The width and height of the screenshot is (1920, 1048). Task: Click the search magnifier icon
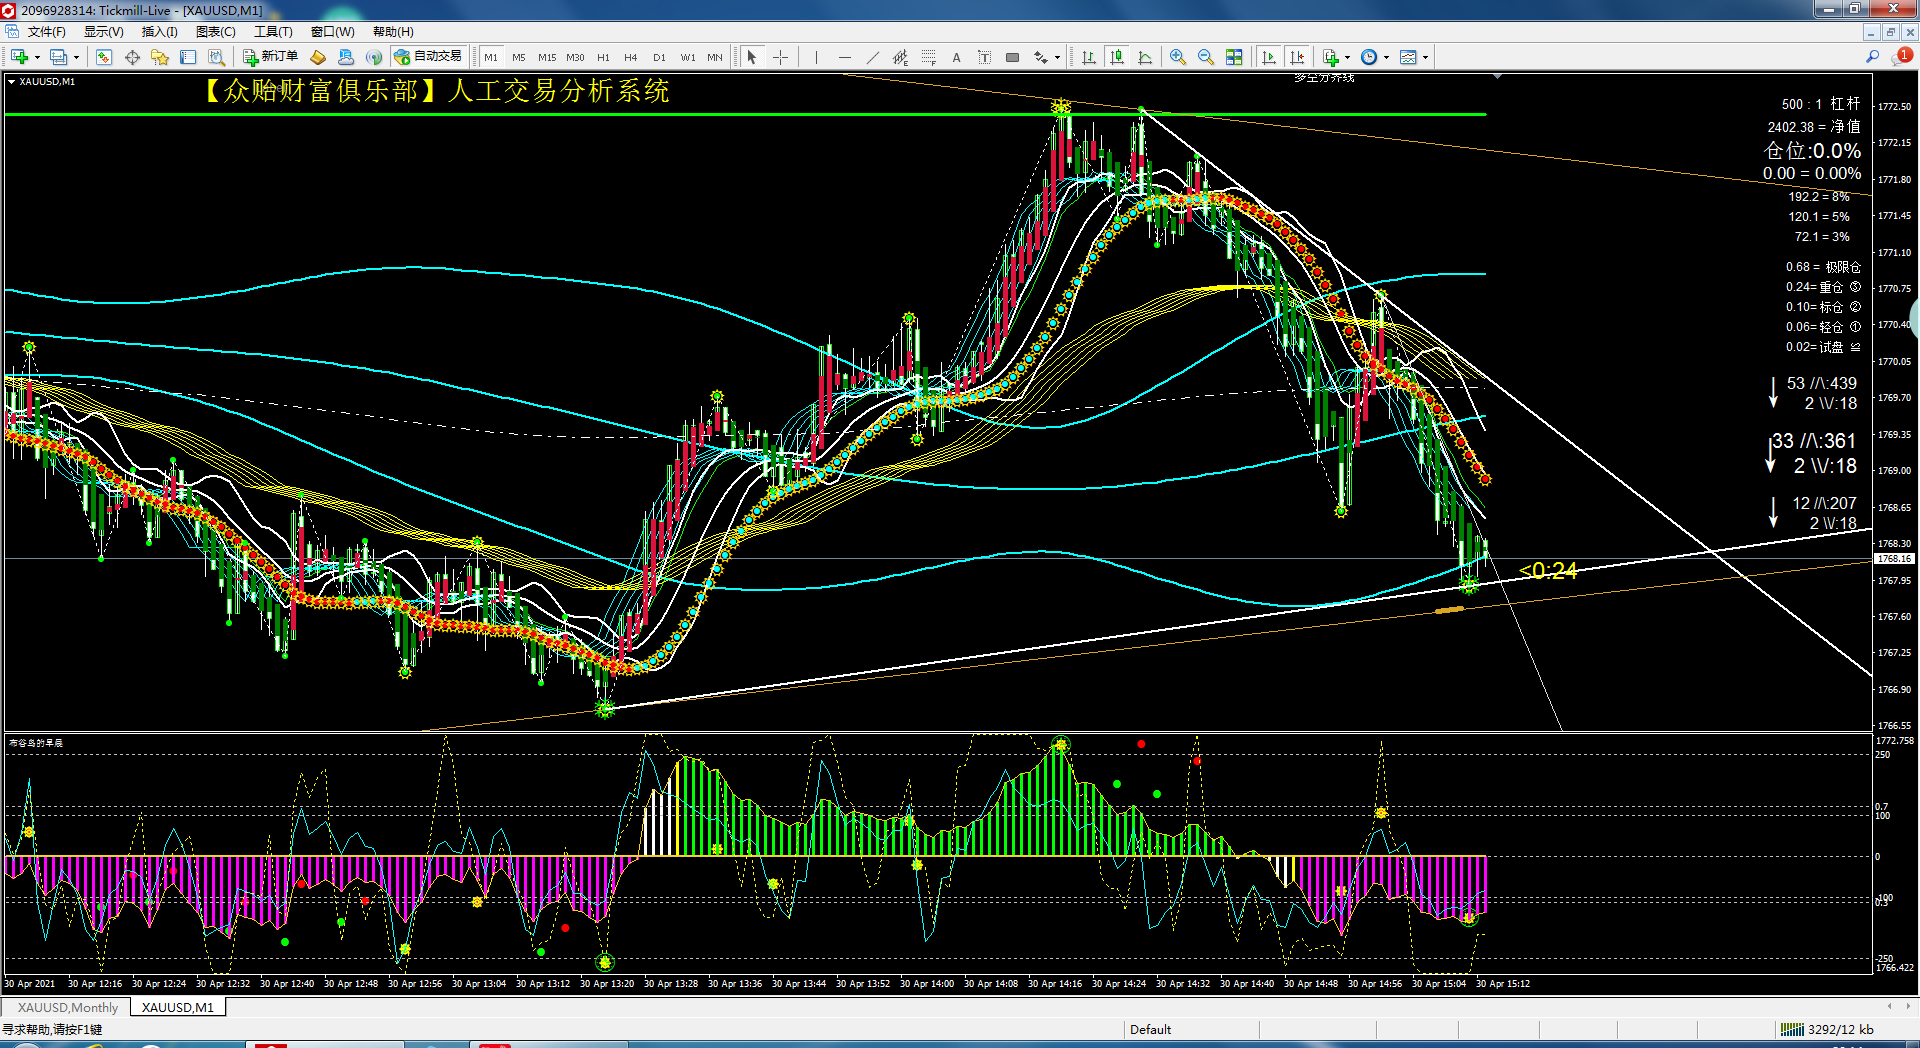click(1872, 57)
